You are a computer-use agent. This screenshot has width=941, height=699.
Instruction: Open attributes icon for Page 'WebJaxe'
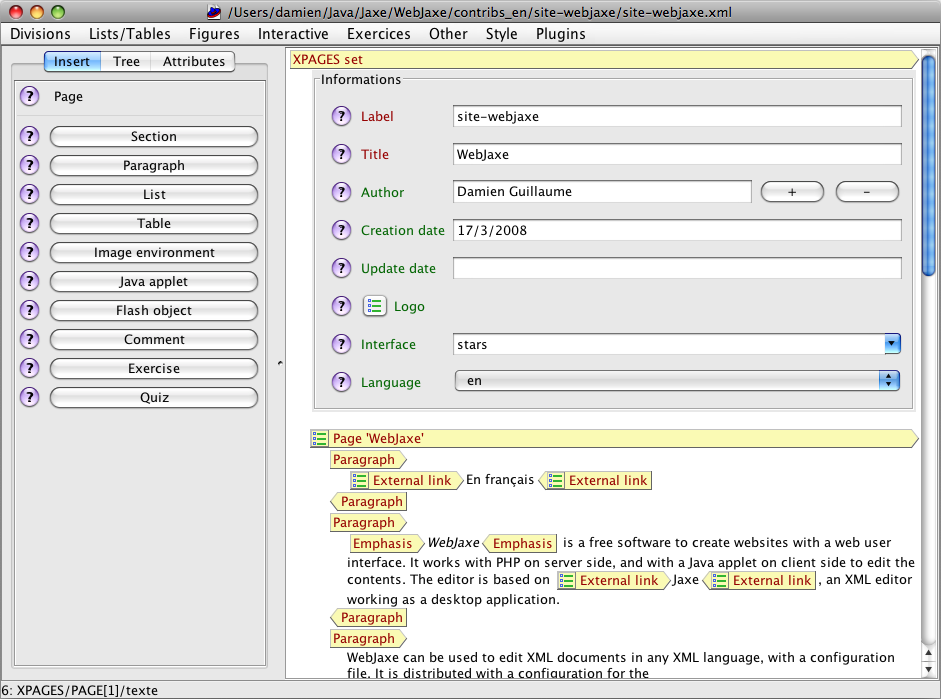[x=319, y=438]
